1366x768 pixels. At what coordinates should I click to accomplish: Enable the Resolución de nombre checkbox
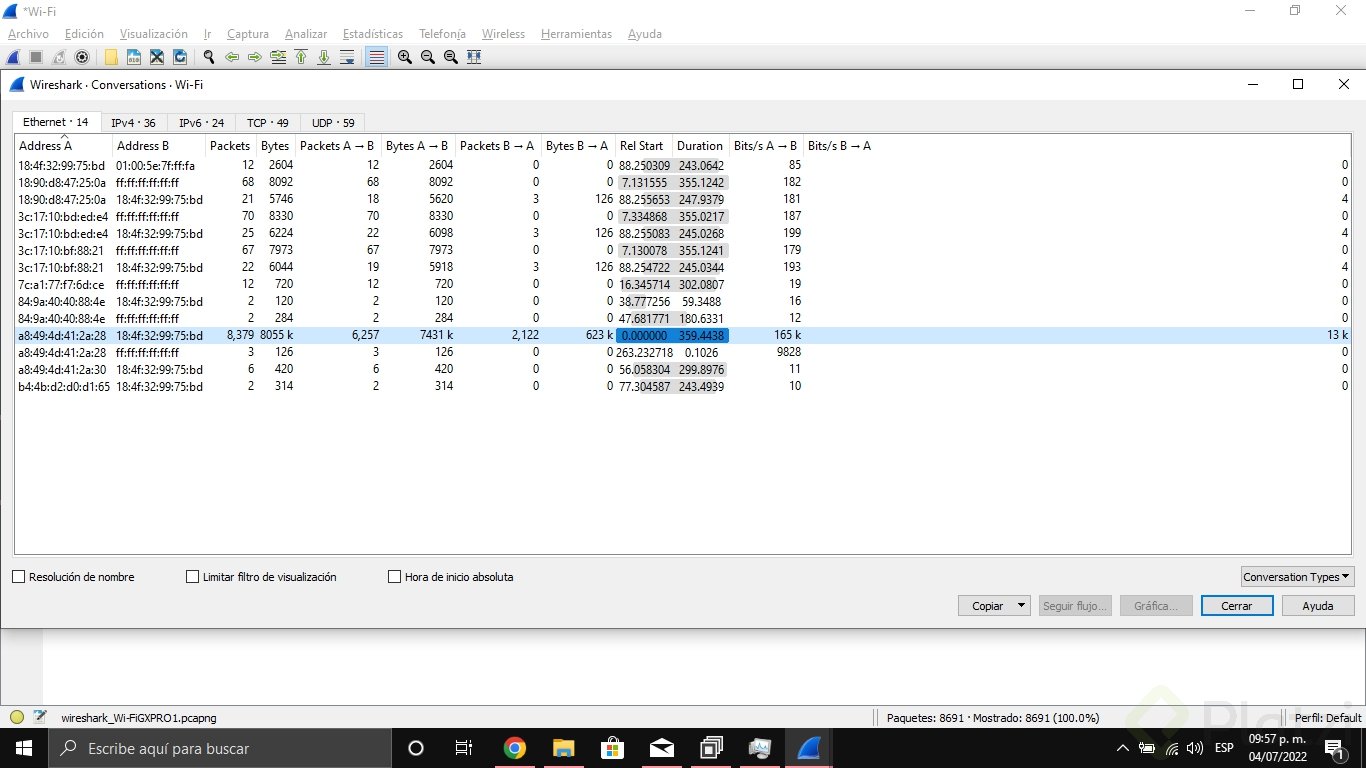[19, 577]
